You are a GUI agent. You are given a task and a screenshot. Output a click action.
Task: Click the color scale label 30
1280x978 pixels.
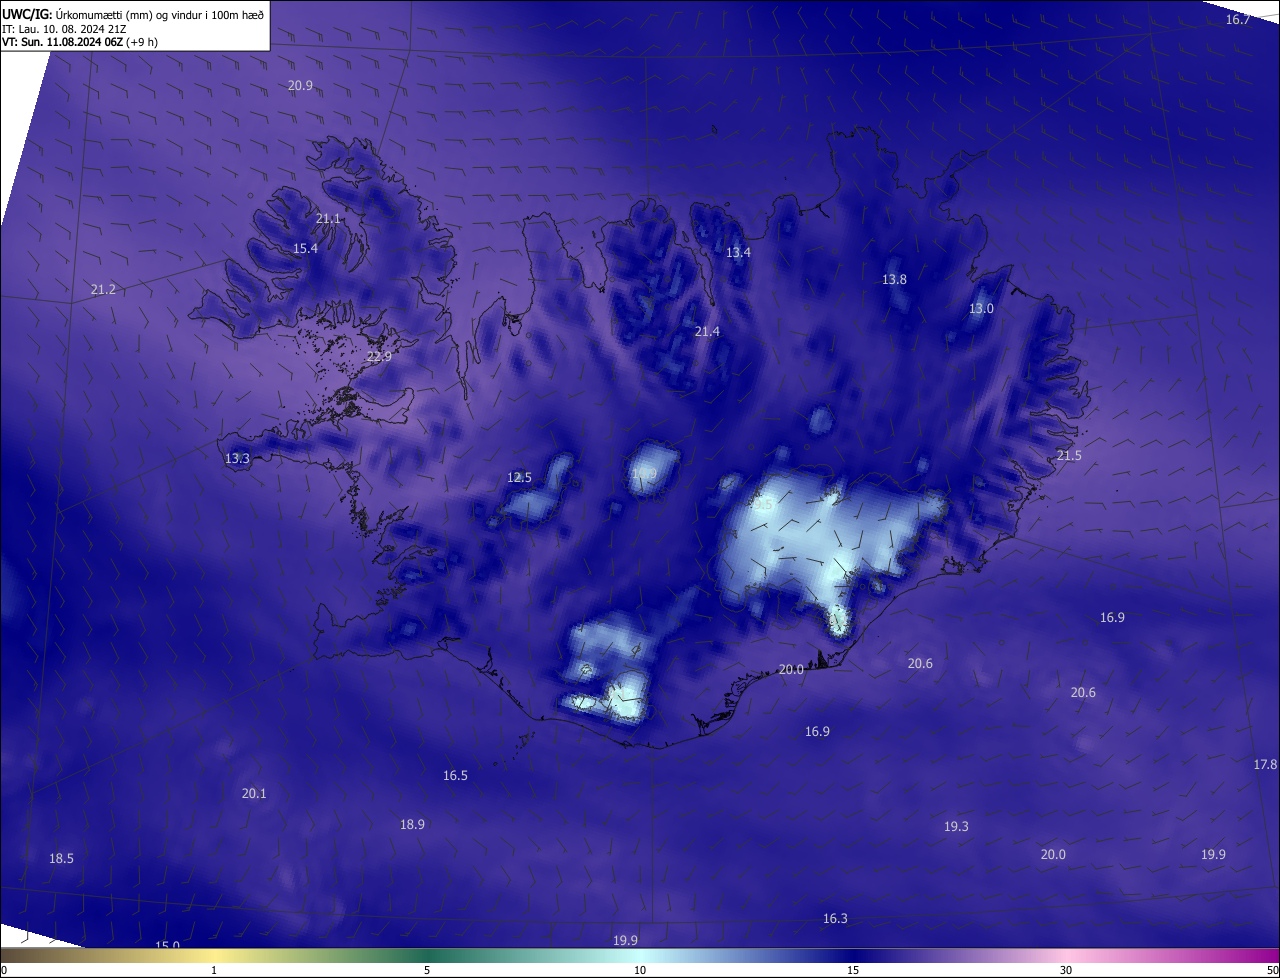click(x=1066, y=971)
